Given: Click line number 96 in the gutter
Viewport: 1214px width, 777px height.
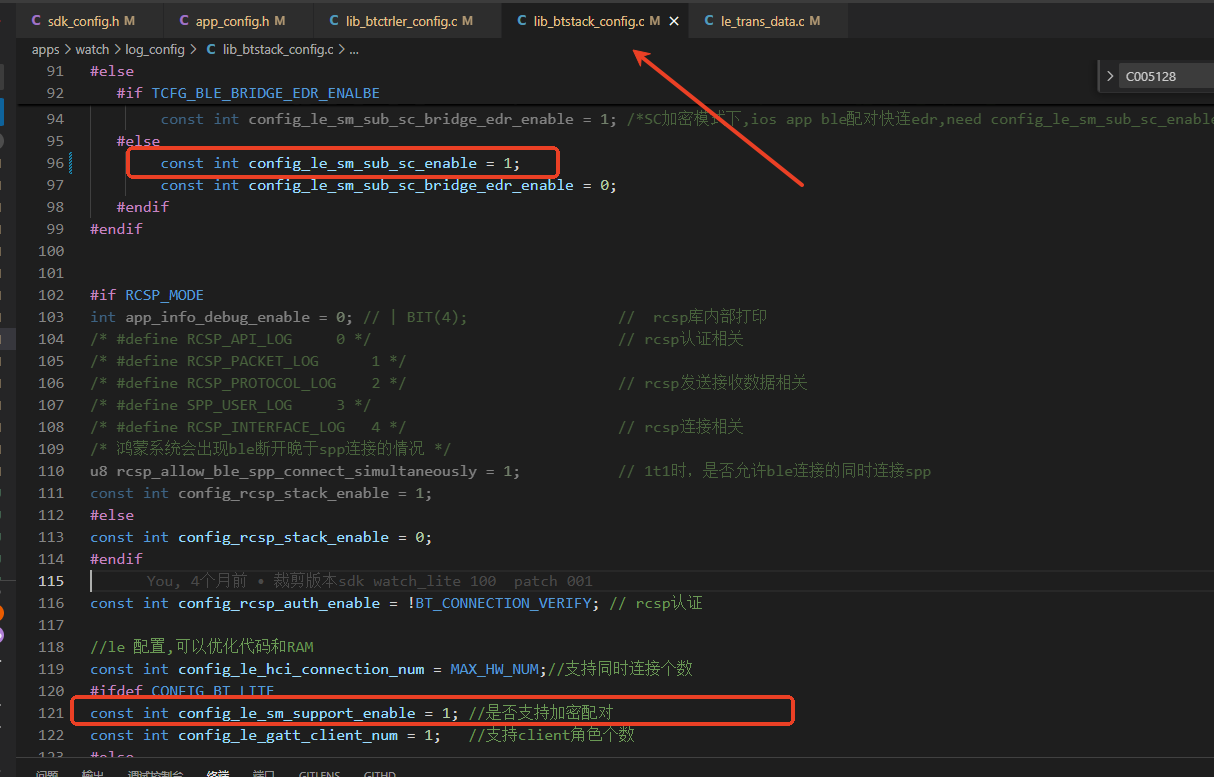Looking at the screenshot, I should tap(55, 163).
